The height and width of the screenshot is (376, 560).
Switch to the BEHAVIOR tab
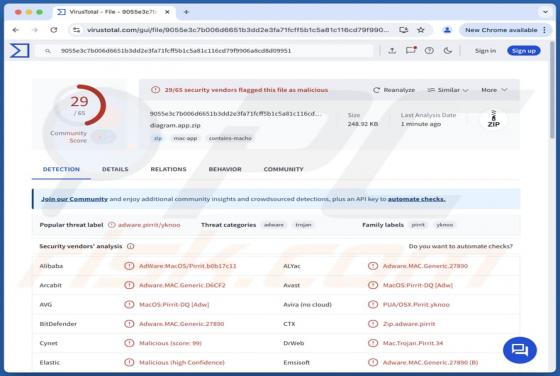225,169
